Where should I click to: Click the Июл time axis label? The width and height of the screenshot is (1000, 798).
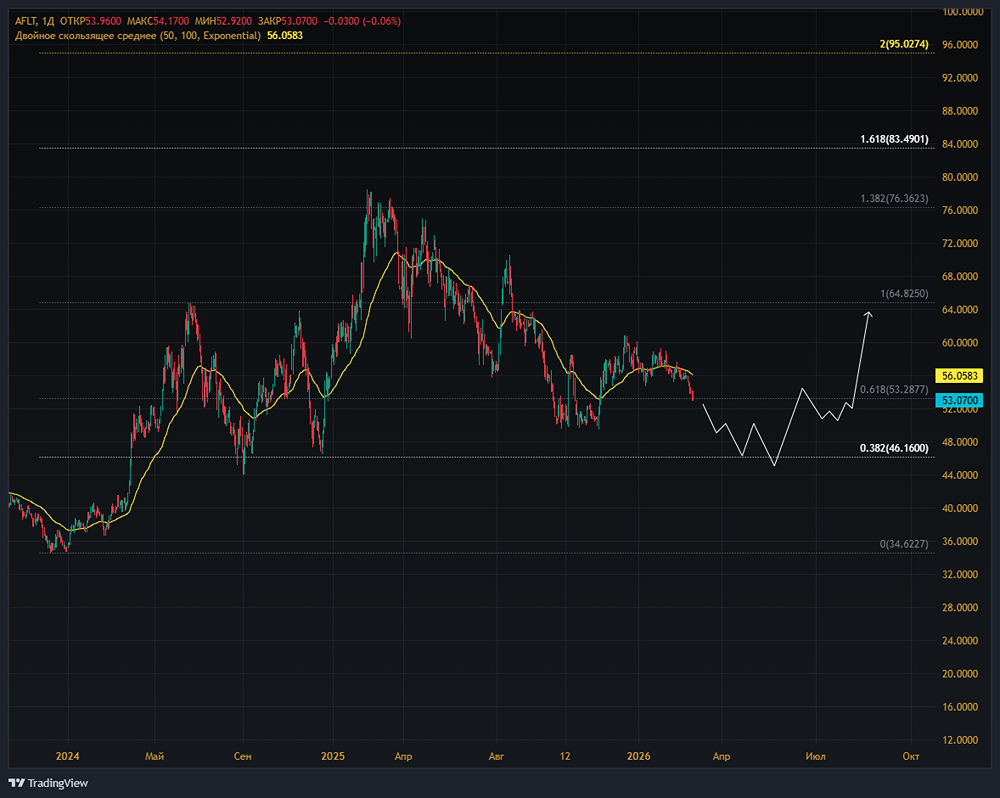816,757
